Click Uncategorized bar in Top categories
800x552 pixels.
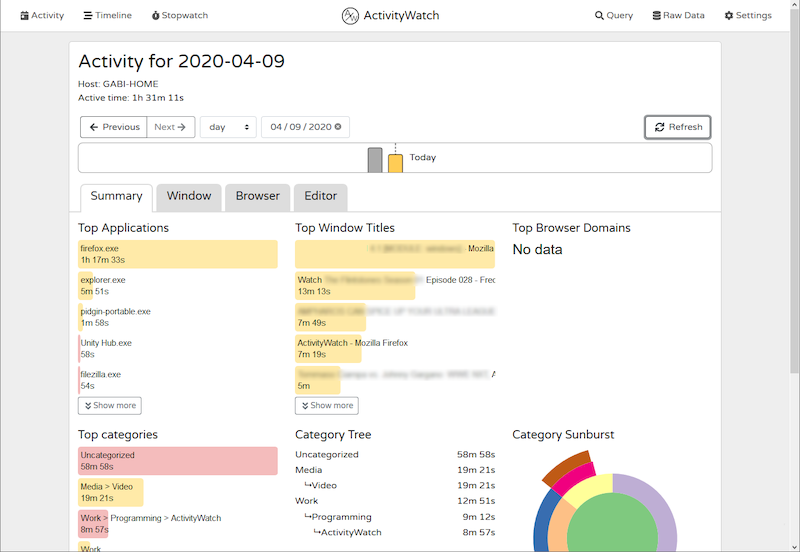[x=178, y=461]
